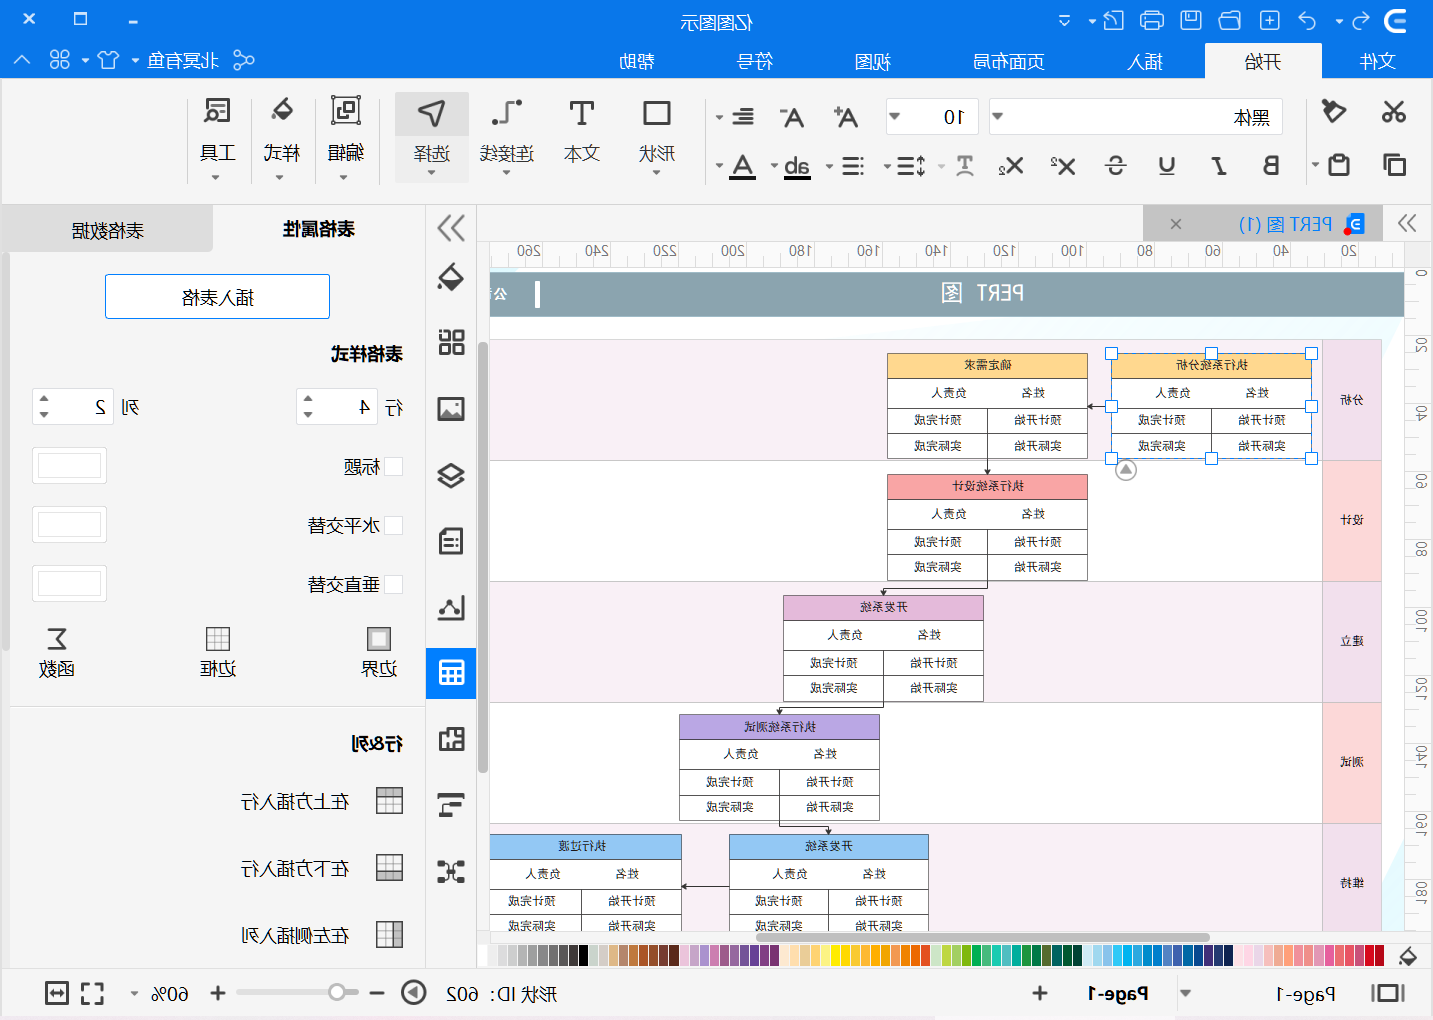Viewport: 1433px width, 1020px height.
Task: Click 在下方插入行 option
Action: tap(322, 868)
